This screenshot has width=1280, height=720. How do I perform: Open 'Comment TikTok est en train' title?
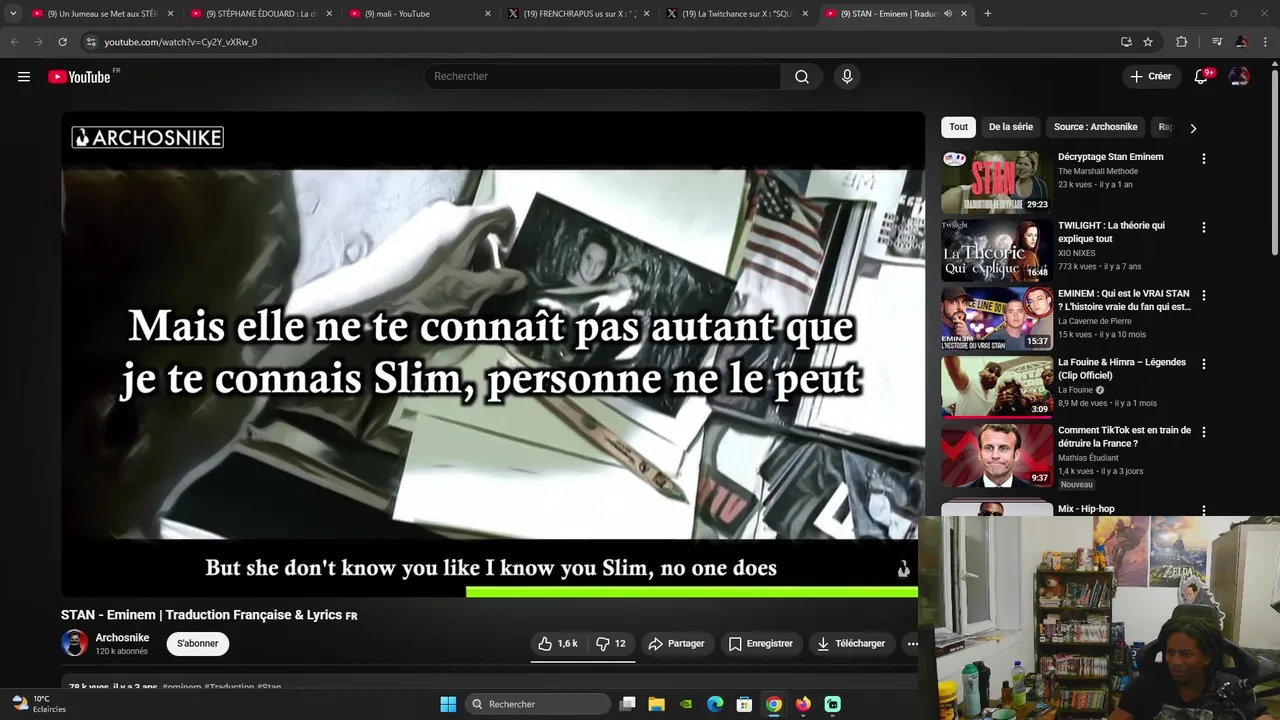(x=1124, y=437)
